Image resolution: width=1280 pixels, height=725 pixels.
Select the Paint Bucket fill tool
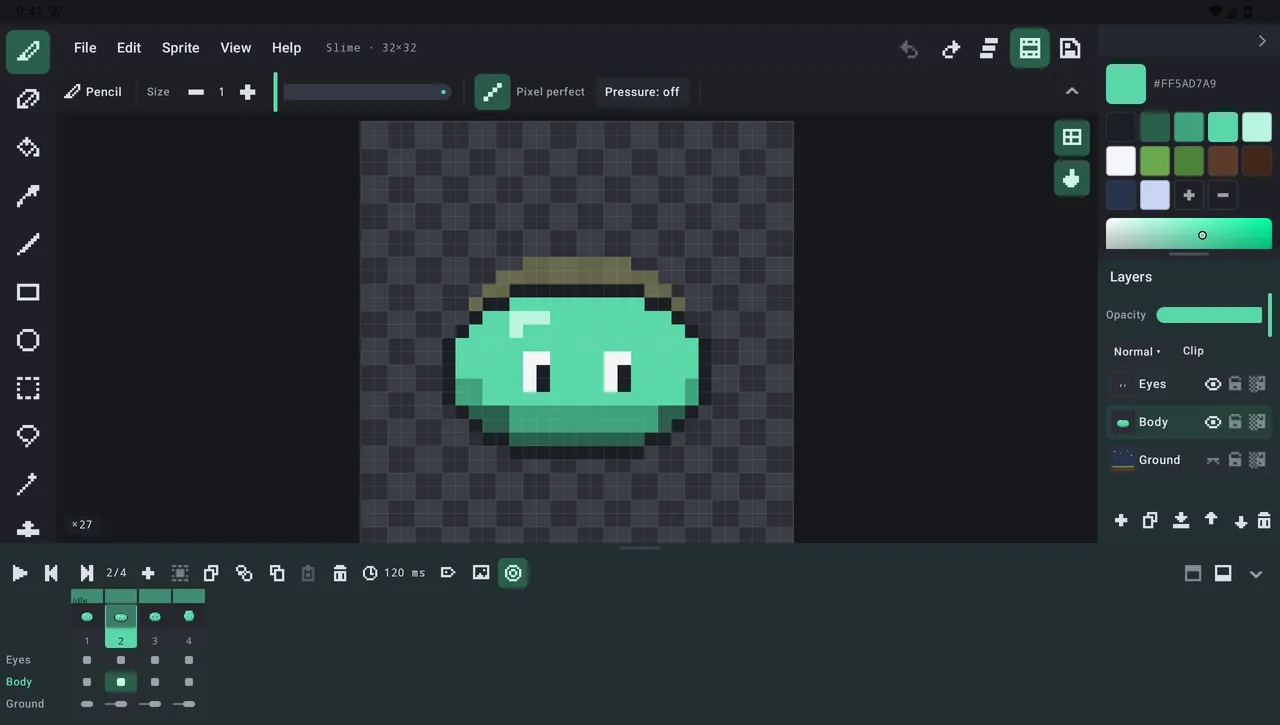(x=28, y=148)
